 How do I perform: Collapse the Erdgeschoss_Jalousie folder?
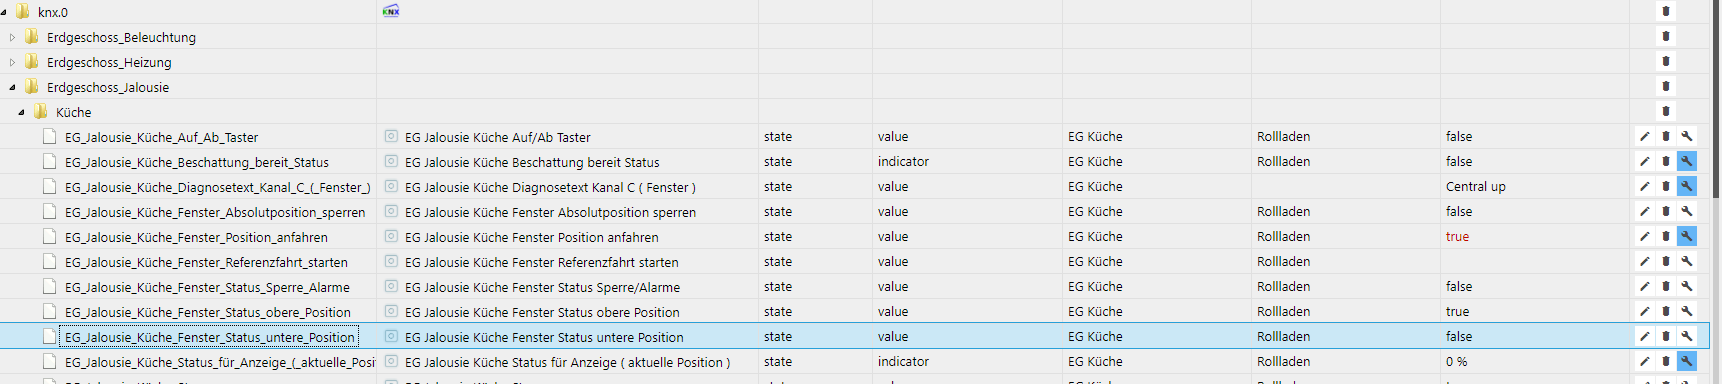pos(12,87)
